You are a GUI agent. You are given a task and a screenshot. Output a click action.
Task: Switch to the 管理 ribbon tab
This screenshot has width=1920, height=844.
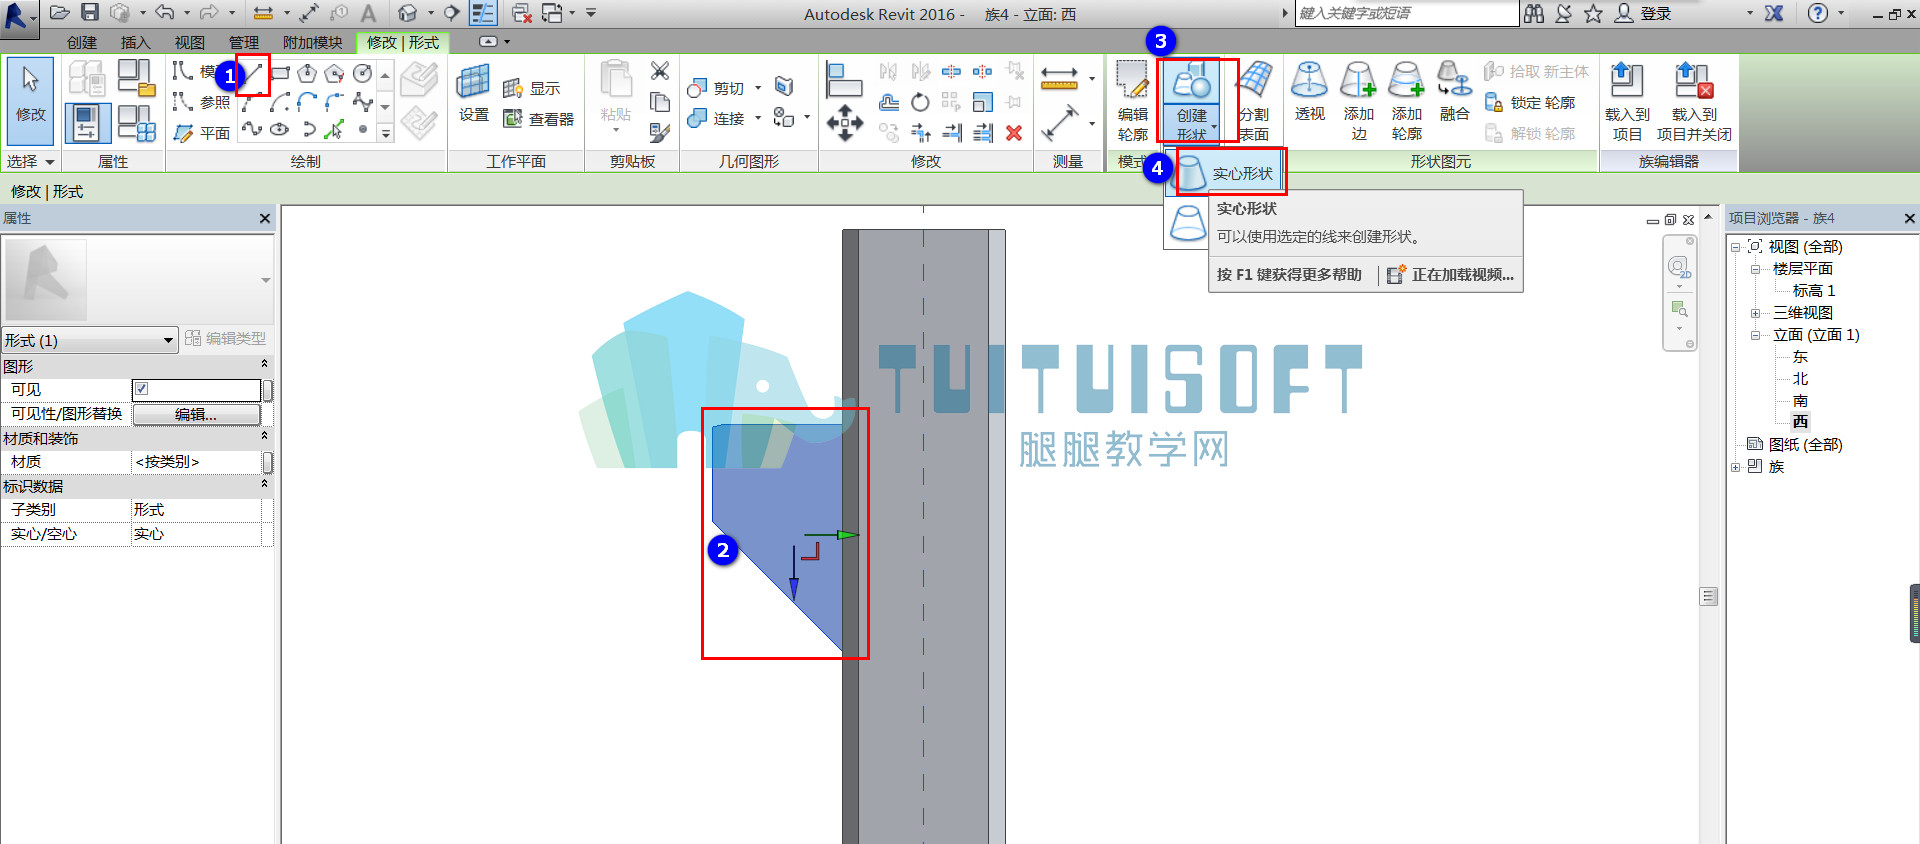[244, 42]
